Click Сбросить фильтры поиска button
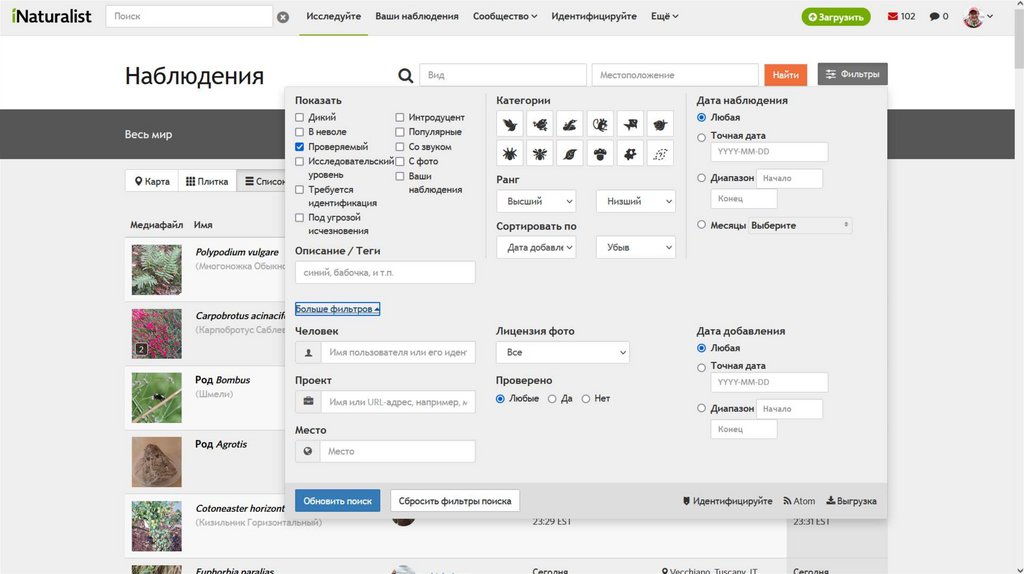The height and width of the screenshot is (574, 1024). click(x=455, y=501)
